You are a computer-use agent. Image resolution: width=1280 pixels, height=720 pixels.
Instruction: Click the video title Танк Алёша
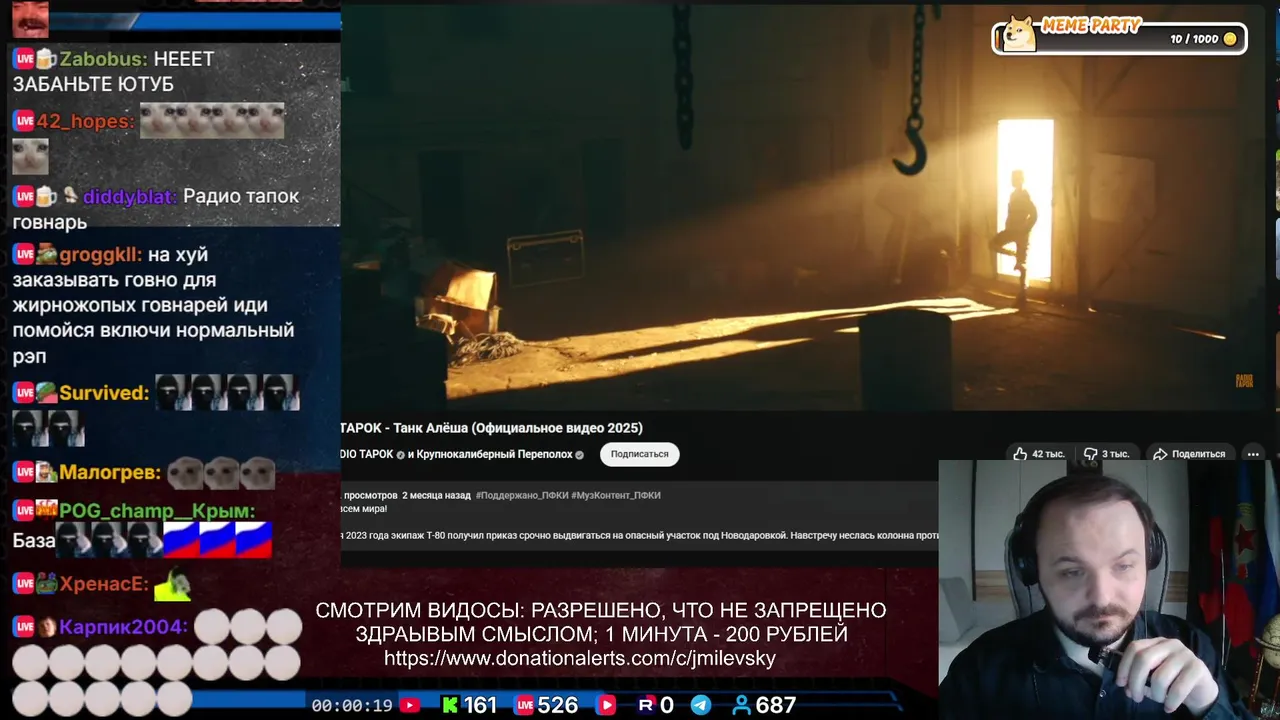tap(492, 428)
